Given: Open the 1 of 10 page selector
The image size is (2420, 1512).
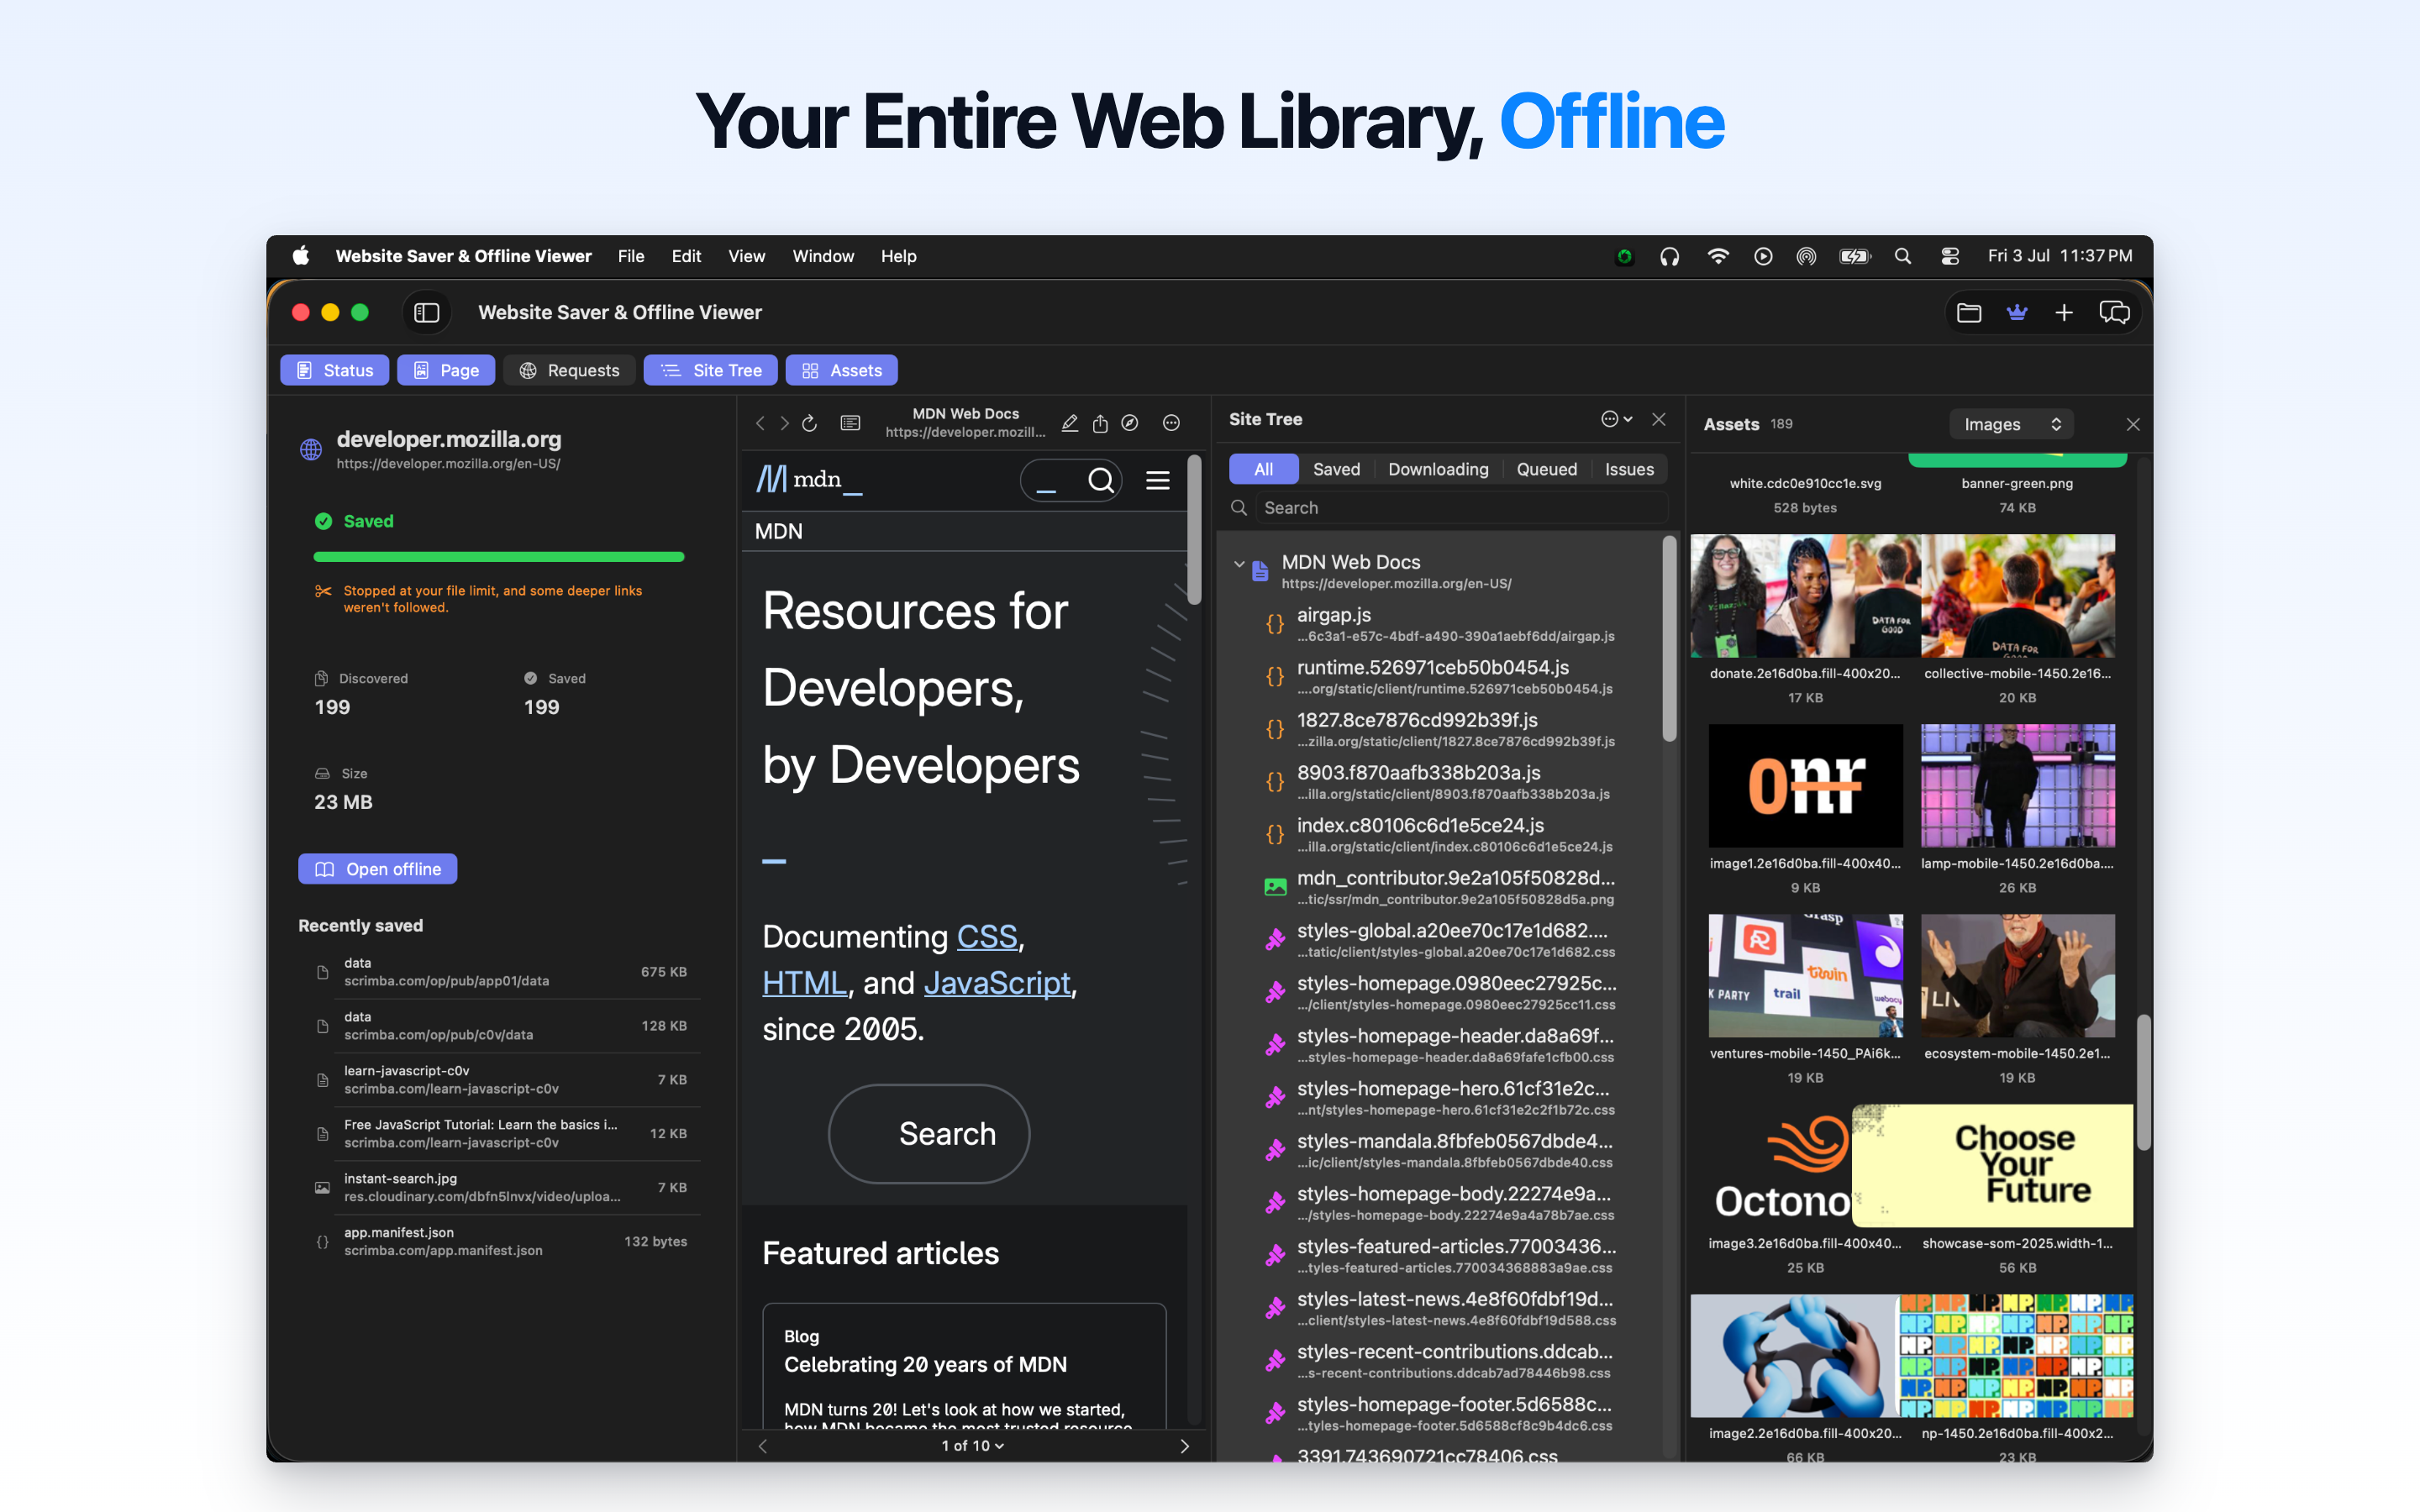Looking at the screenshot, I should point(972,1446).
